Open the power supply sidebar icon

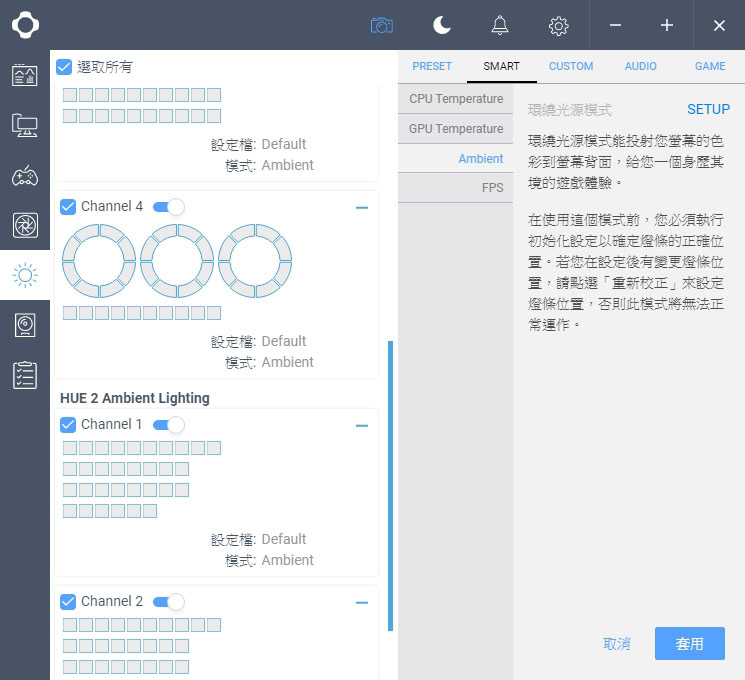25,325
